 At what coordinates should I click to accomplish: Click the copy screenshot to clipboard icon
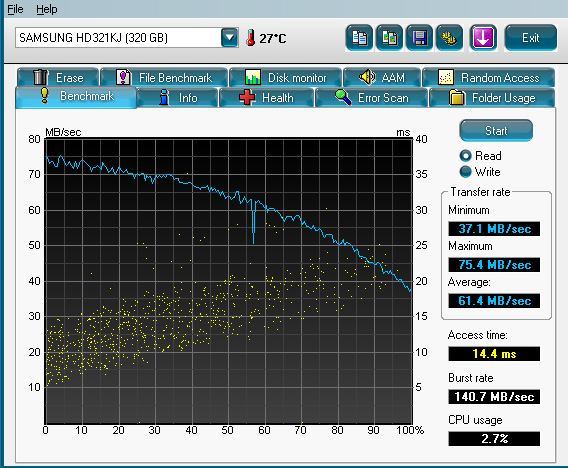click(389, 38)
